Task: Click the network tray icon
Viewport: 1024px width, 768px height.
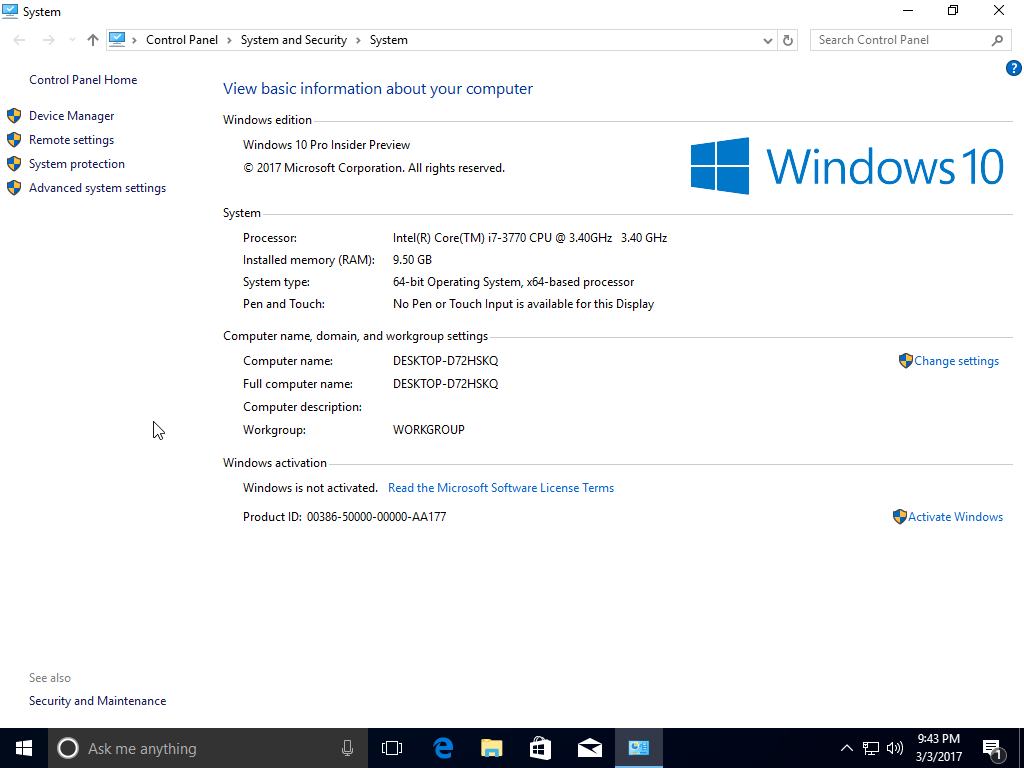Action: (871, 748)
